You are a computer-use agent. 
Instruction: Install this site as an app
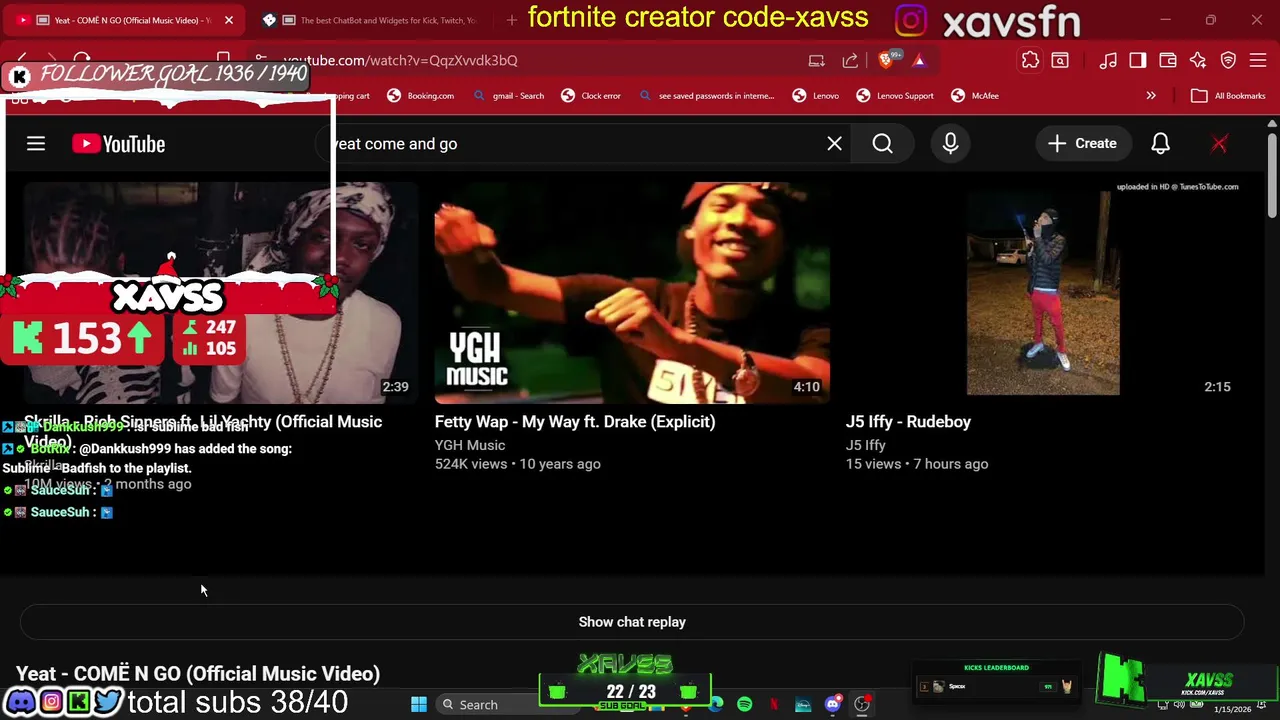[817, 60]
